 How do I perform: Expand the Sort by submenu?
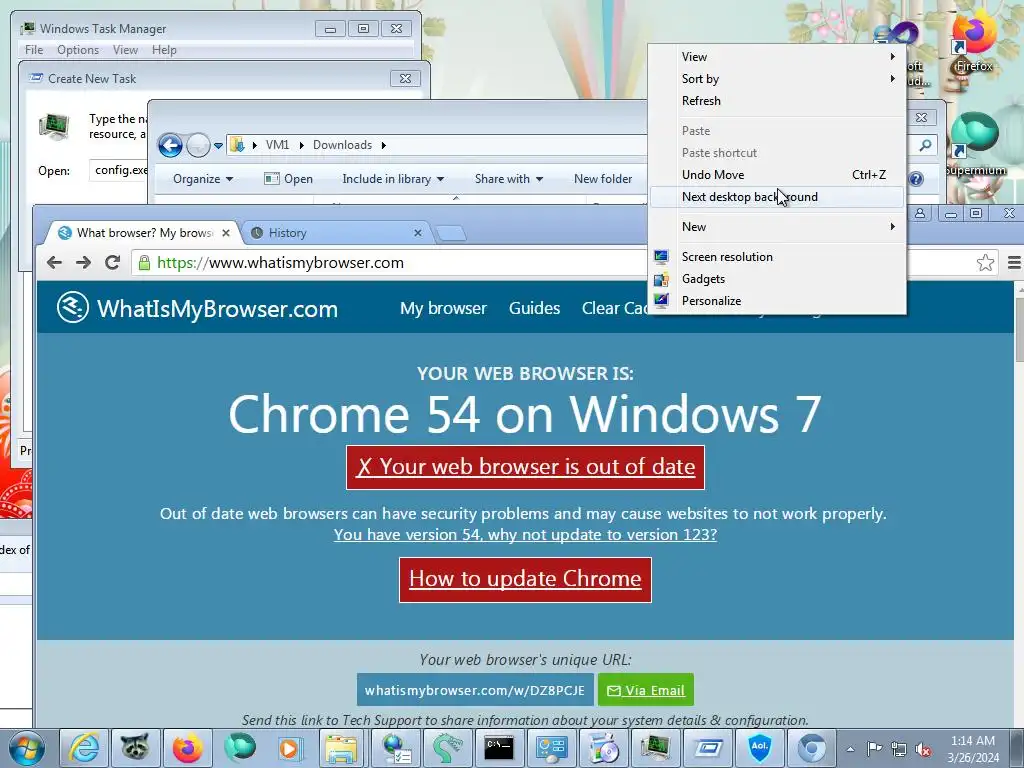pos(777,79)
